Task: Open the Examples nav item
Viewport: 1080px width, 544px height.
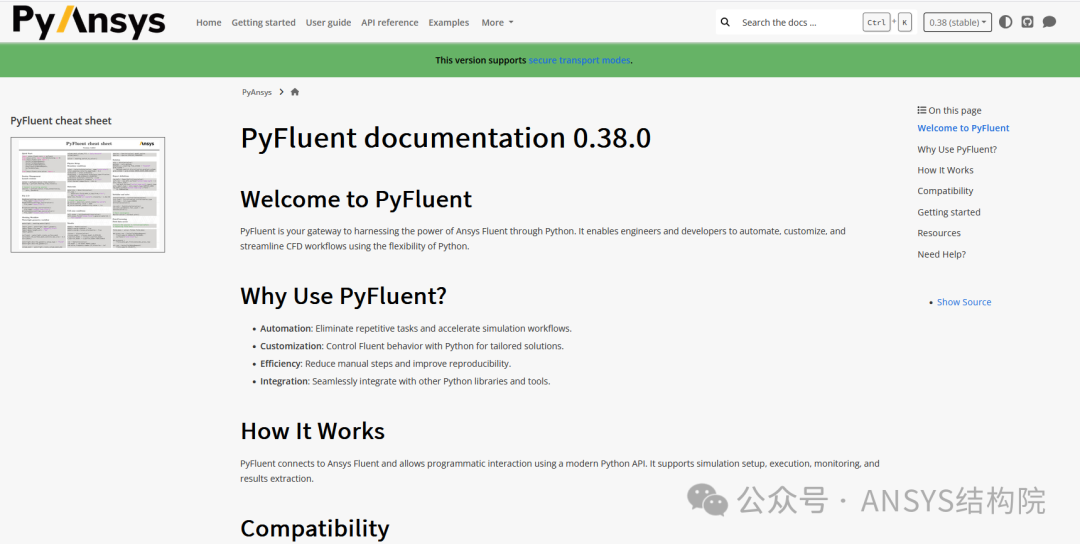Action: click(x=448, y=22)
